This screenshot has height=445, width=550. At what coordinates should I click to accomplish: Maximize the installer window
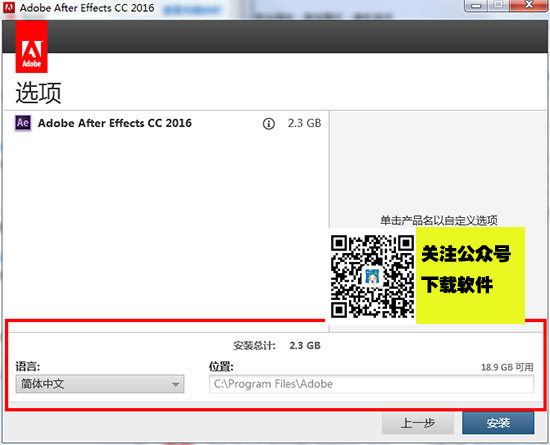498,5
